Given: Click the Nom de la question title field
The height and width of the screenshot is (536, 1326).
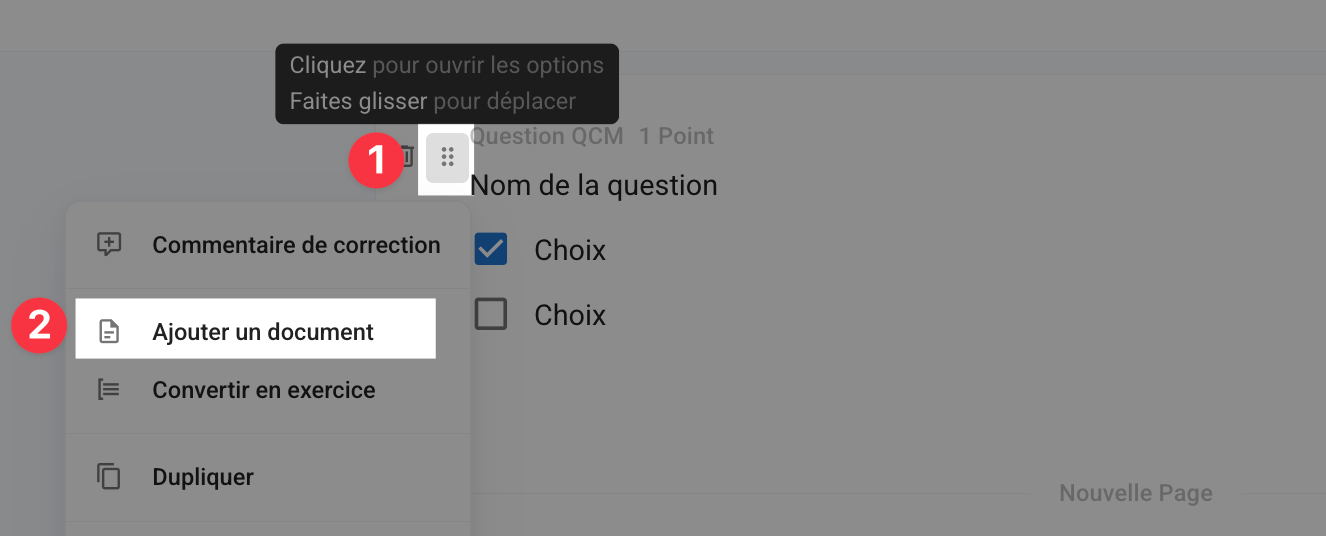Looking at the screenshot, I should 594,185.
